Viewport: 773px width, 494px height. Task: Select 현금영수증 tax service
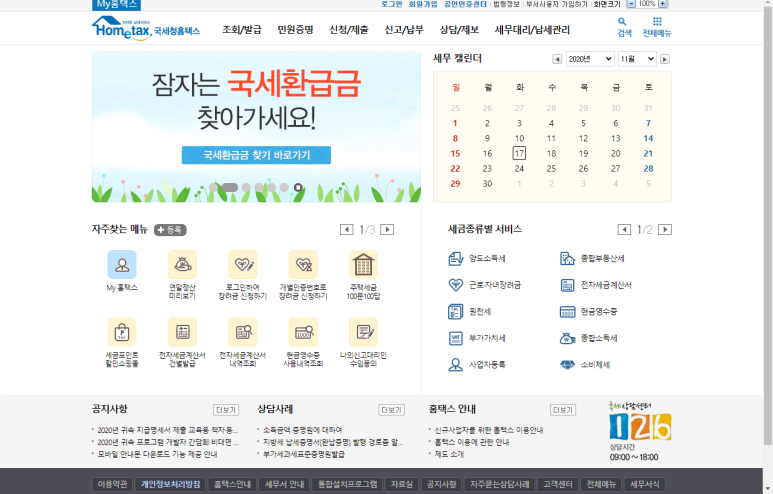point(589,312)
